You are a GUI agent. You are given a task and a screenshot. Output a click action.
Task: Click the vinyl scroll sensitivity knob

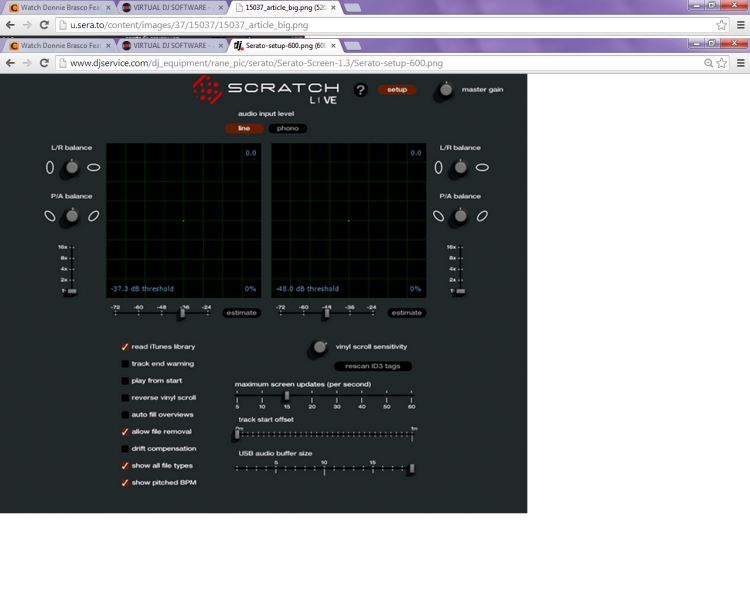(320, 347)
